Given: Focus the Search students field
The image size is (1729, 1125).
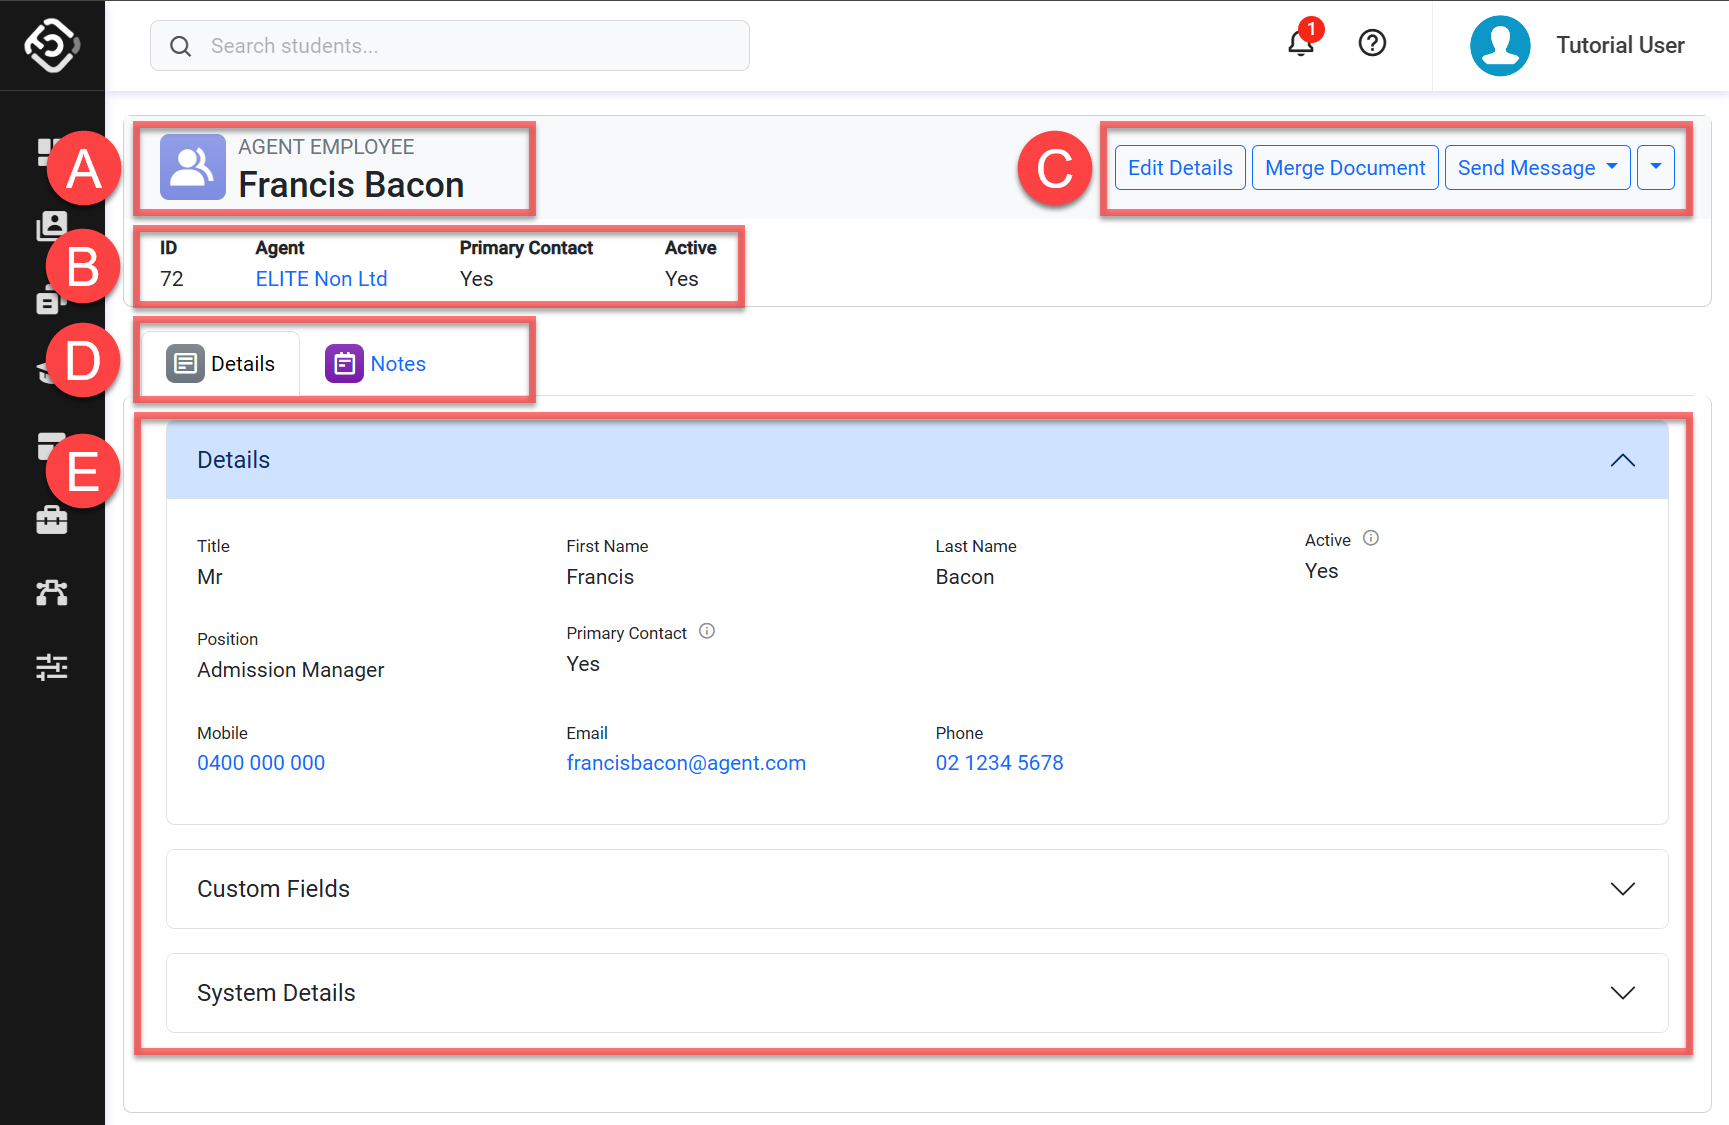Looking at the screenshot, I should pyautogui.click(x=450, y=46).
